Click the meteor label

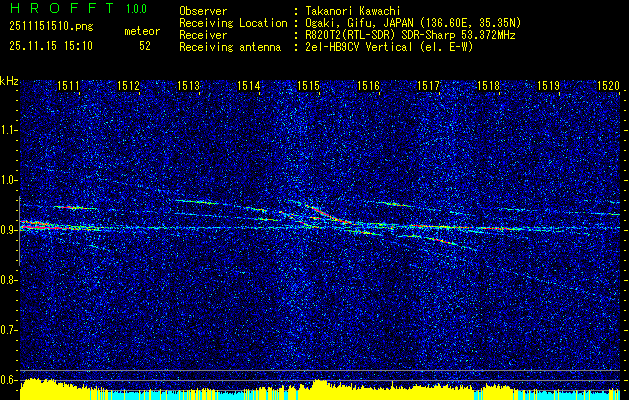pyautogui.click(x=142, y=31)
